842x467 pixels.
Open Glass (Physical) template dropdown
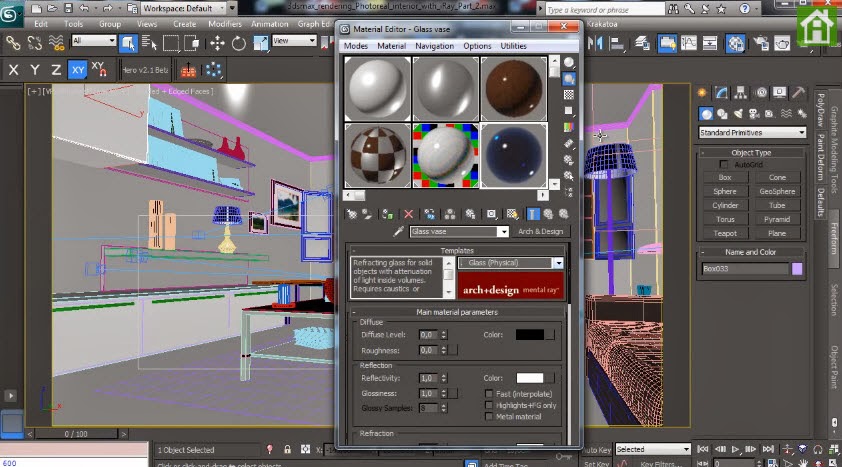point(510,263)
